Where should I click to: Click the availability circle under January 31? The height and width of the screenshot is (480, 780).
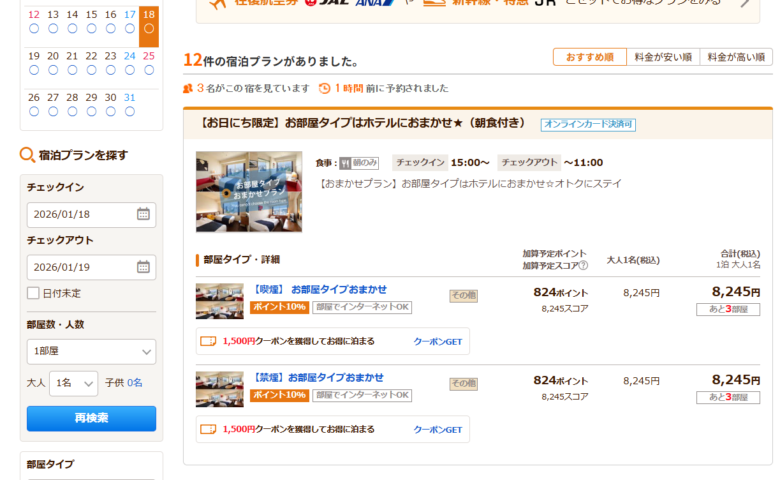129,111
